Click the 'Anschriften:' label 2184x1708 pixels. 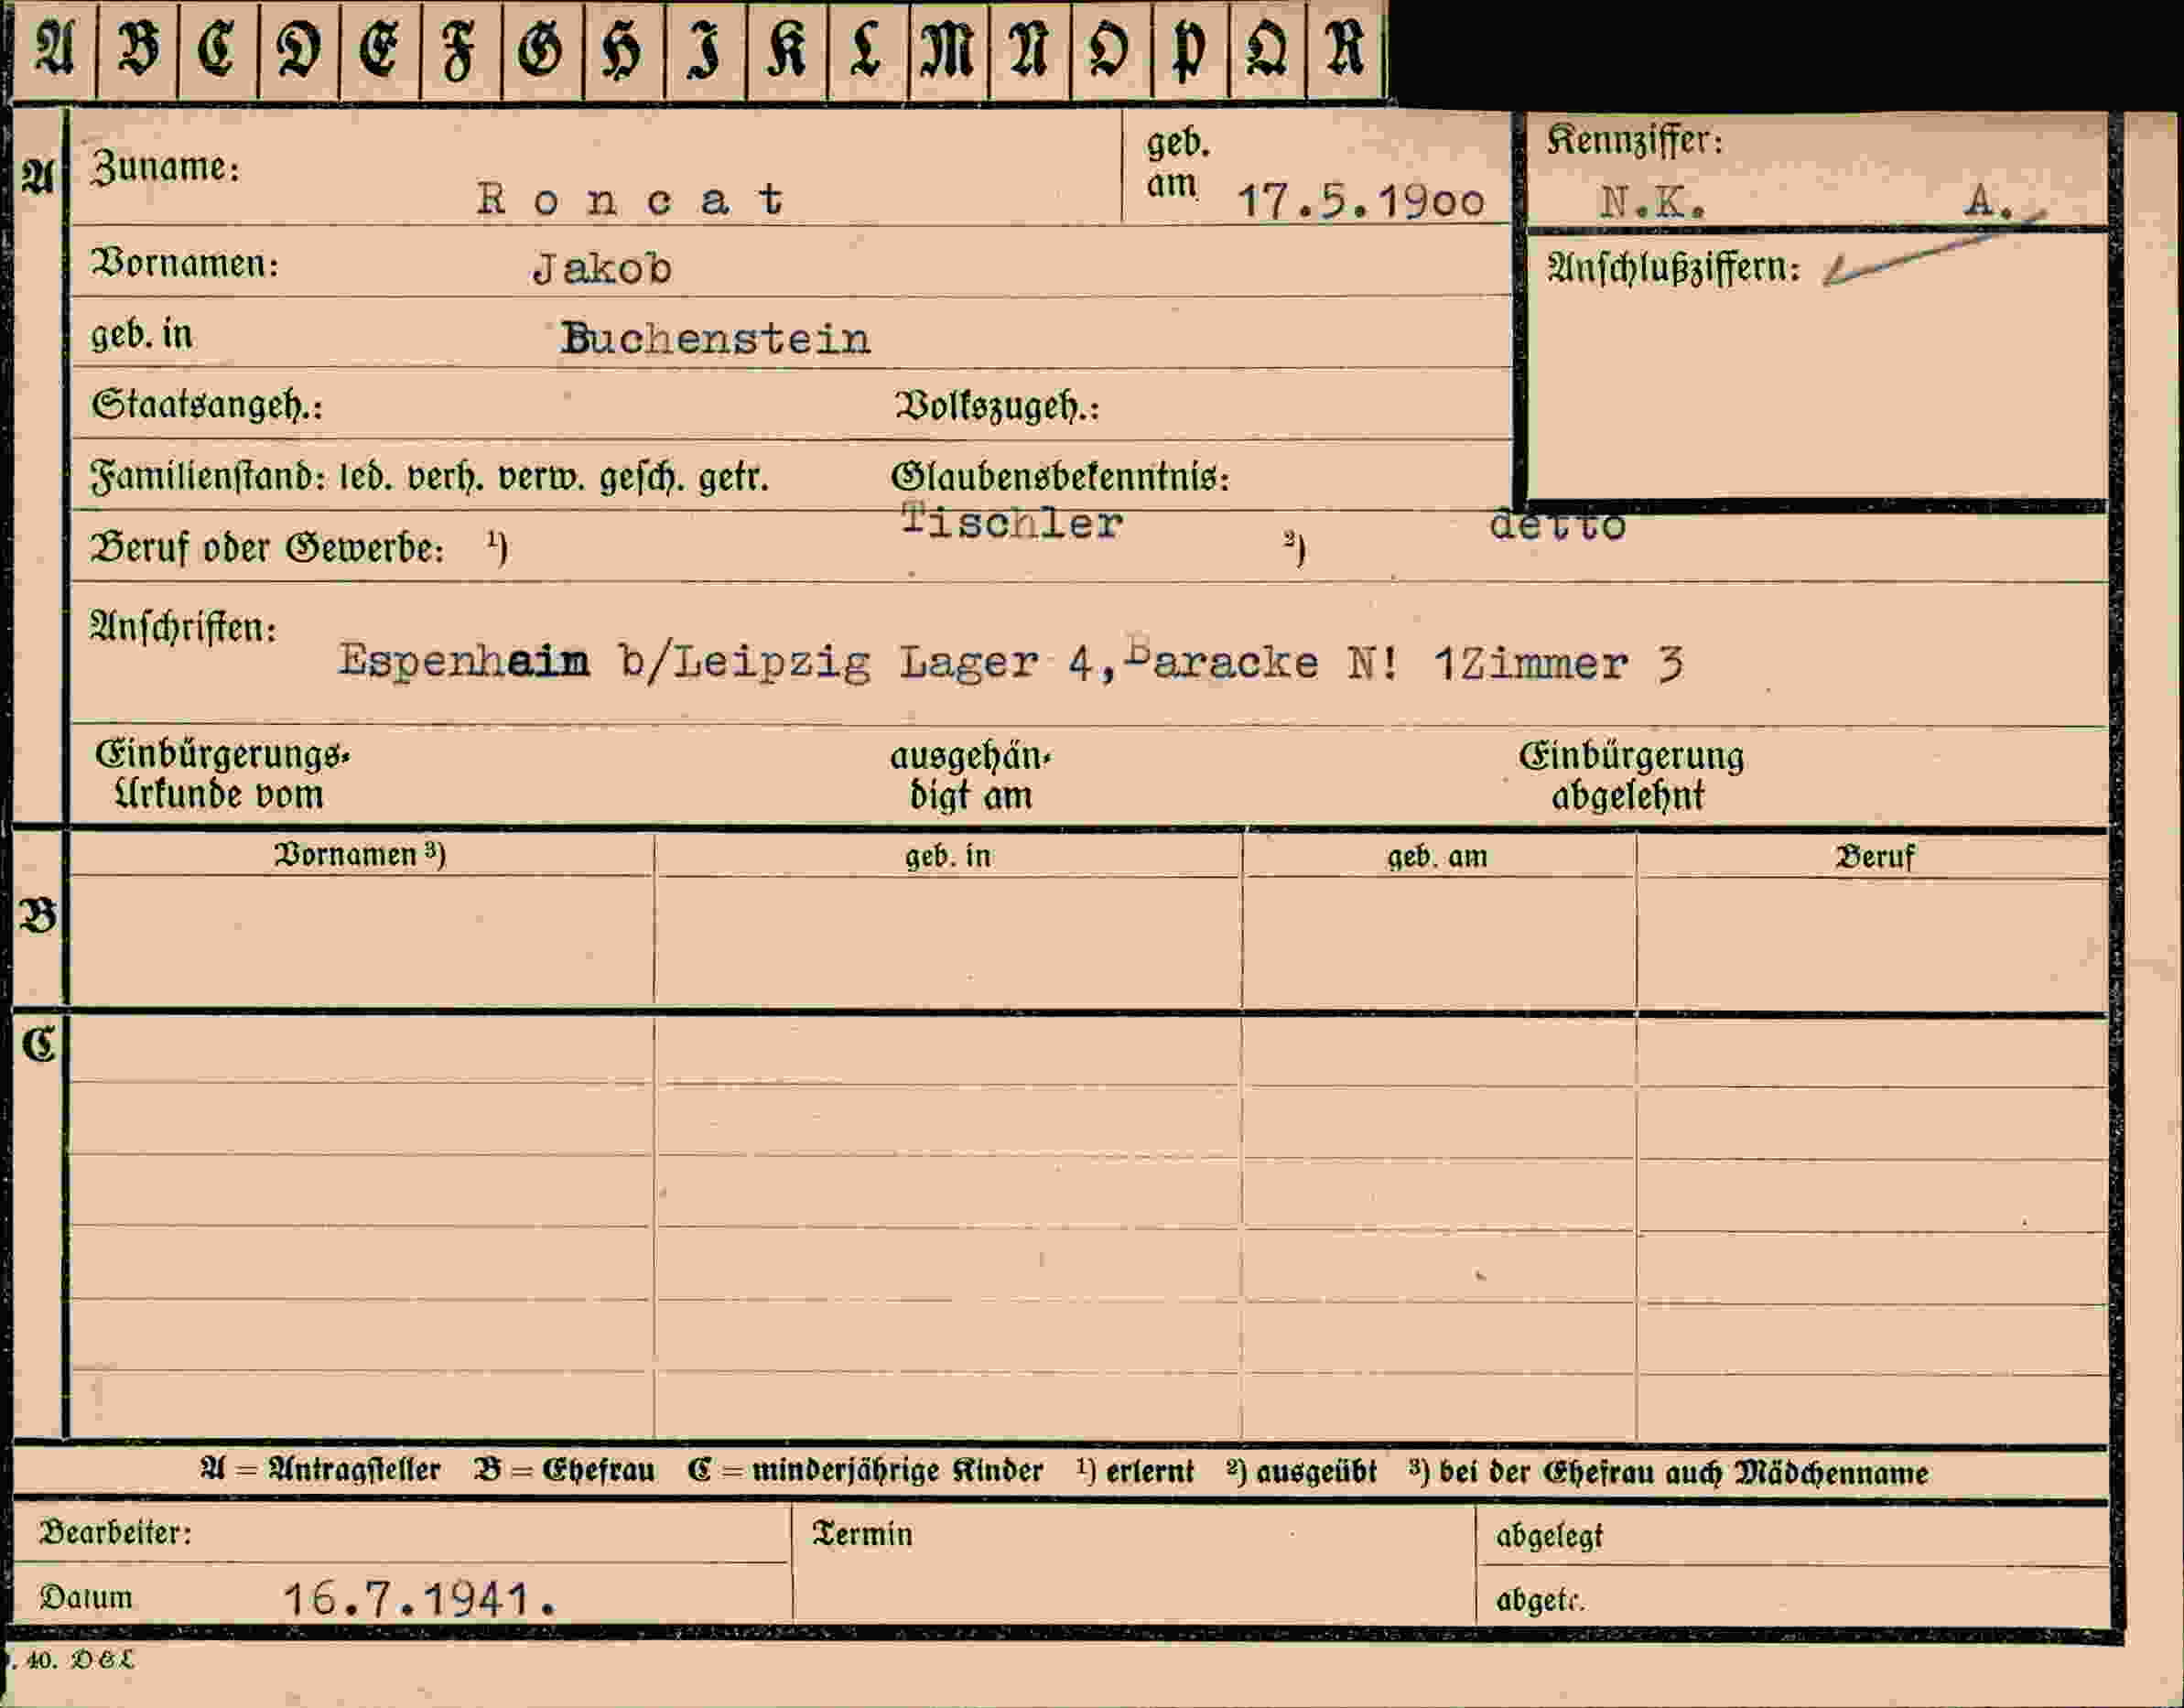coord(183,627)
